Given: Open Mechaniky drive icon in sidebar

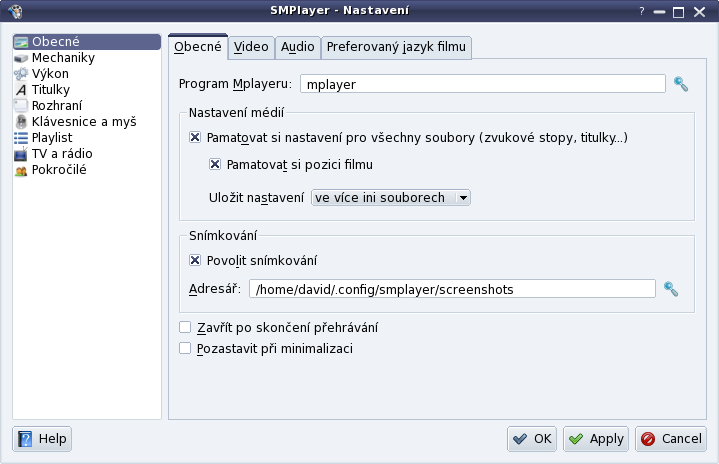Looking at the screenshot, I should (21, 58).
